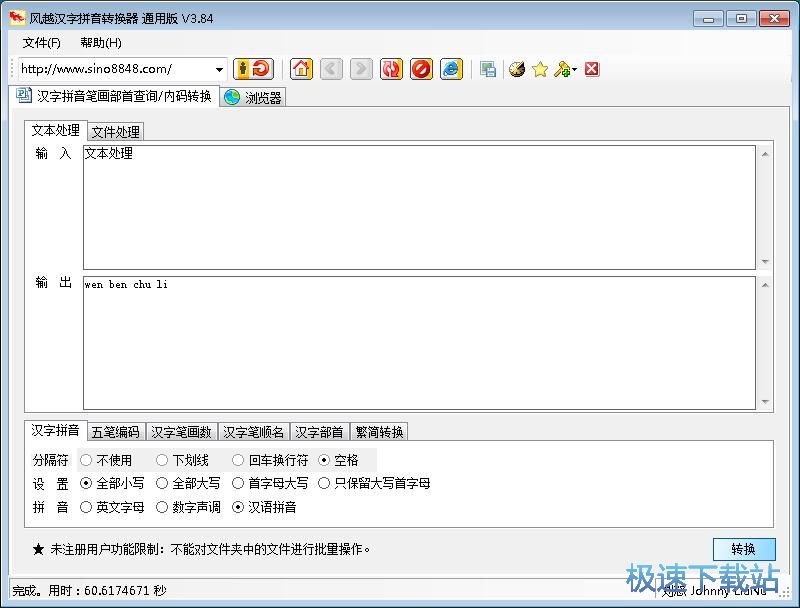Switch to the 汉字部首 tab
The width and height of the screenshot is (800, 608).
coord(319,432)
